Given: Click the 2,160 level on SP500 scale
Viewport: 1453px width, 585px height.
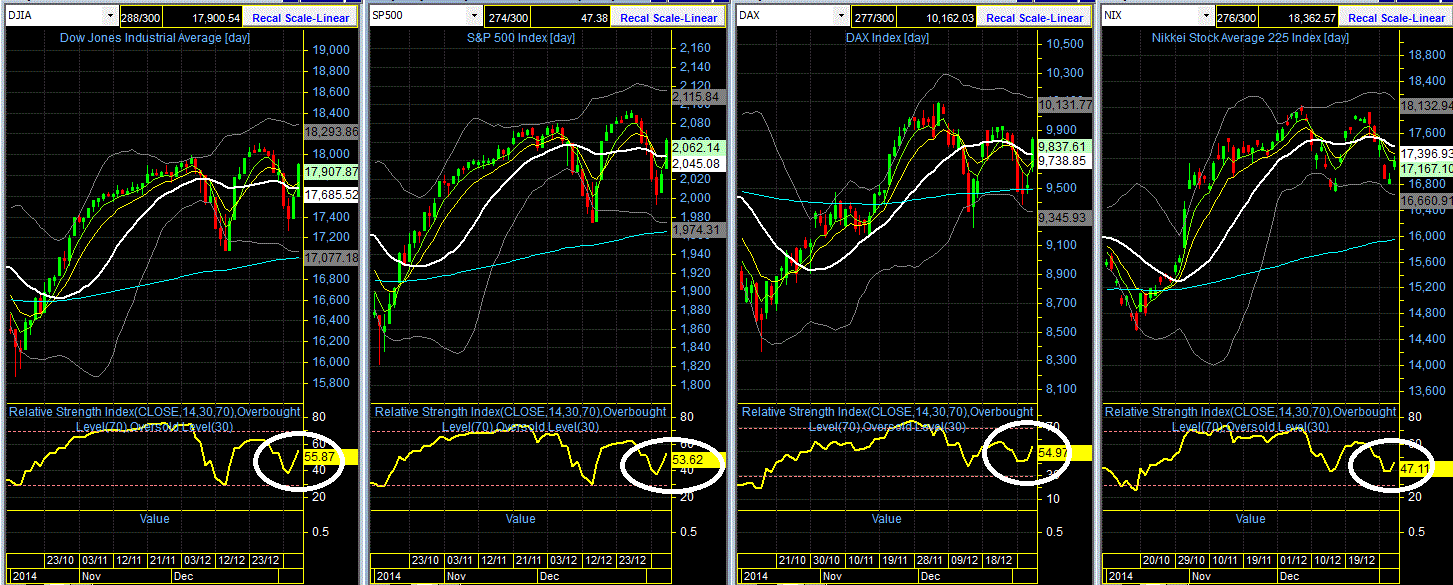Looking at the screenshot, I should 694,48.
